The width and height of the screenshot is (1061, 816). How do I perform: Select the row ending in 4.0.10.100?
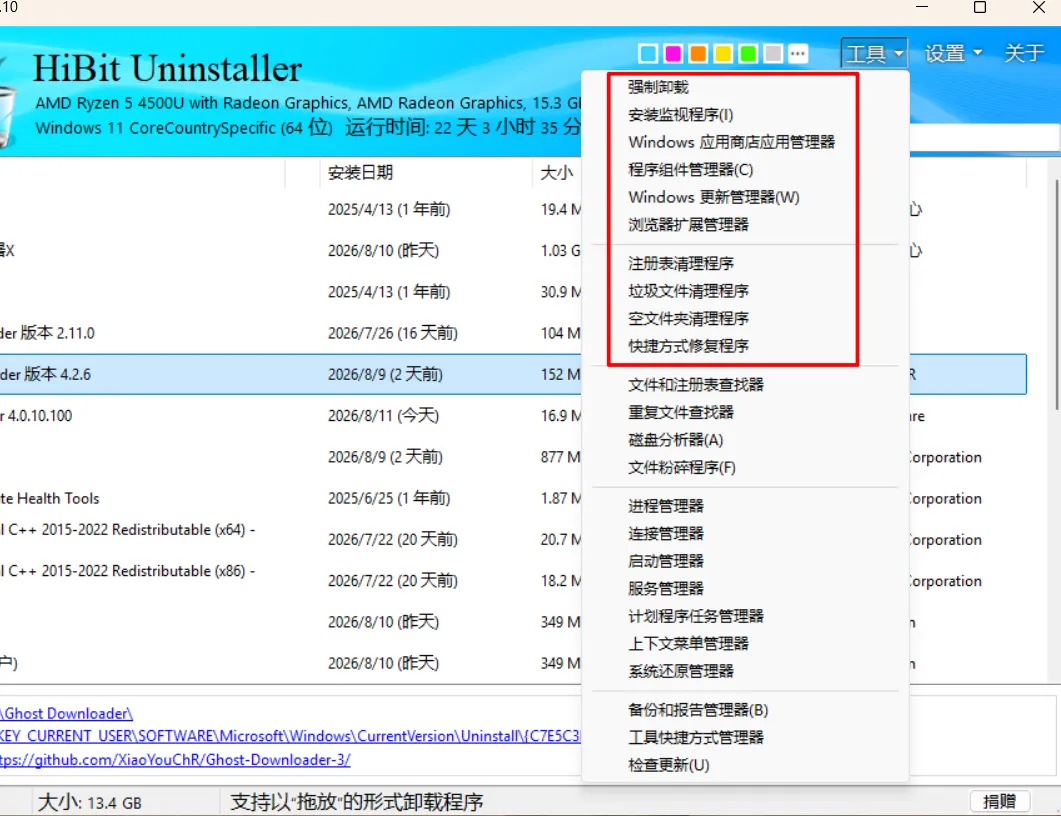291,415
